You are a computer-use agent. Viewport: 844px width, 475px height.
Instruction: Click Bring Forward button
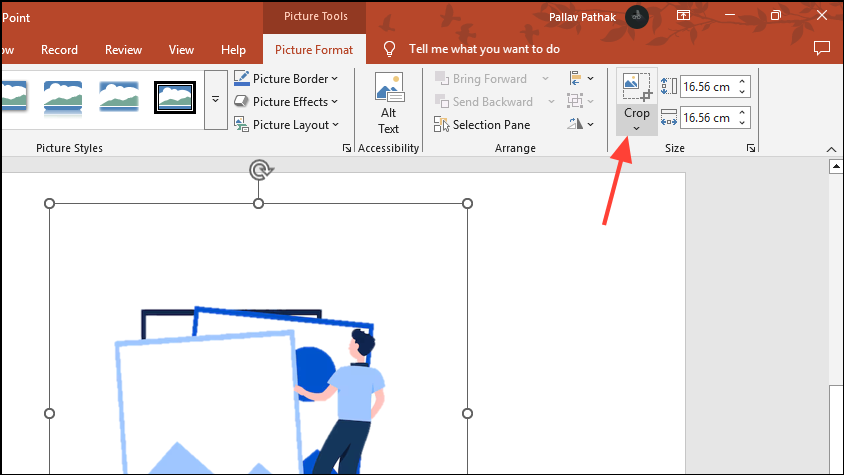[x=481, y=79]
